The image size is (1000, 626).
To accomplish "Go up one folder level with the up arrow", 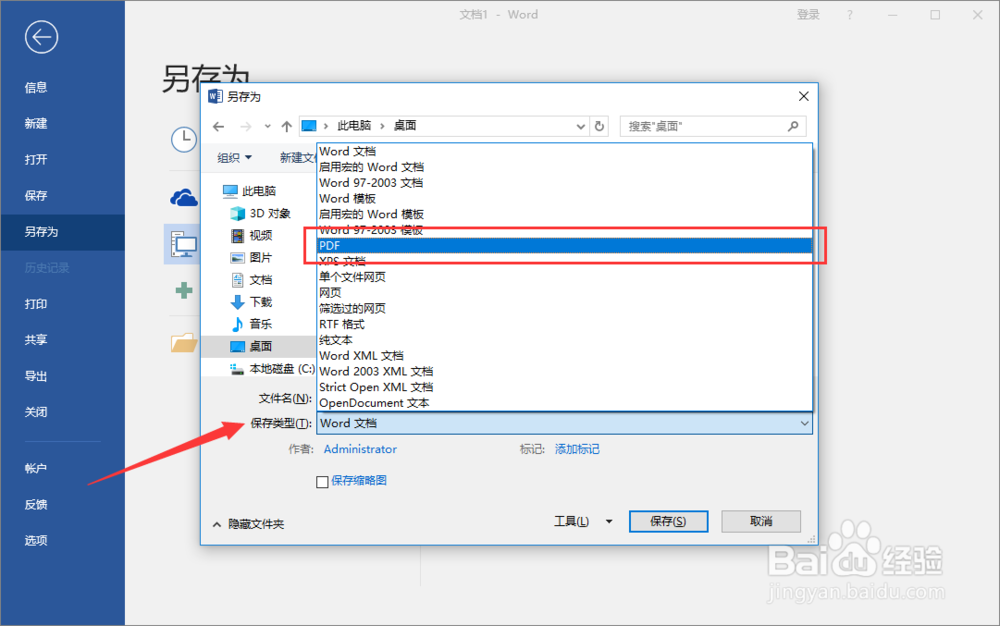I will 287,126.
